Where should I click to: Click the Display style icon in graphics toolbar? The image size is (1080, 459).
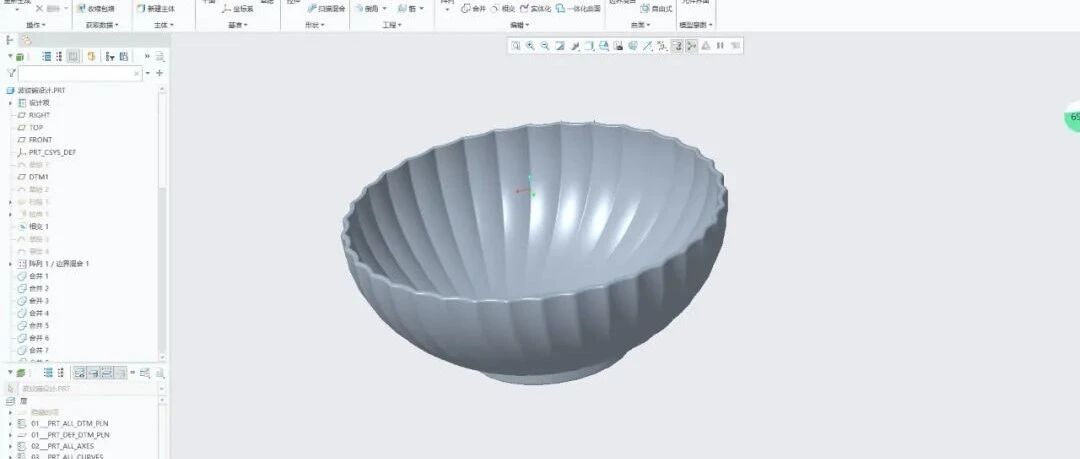[x=589, y=45]
